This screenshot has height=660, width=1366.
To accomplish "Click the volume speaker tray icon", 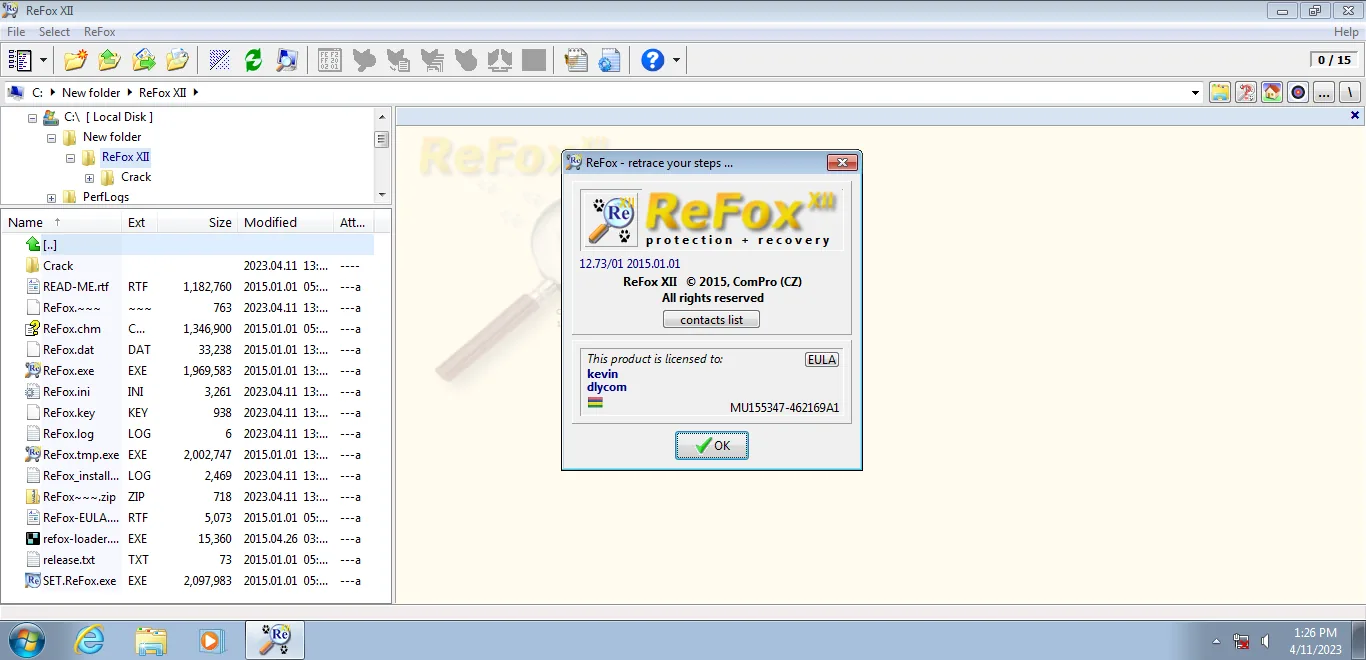I will tap(1265, 641).
